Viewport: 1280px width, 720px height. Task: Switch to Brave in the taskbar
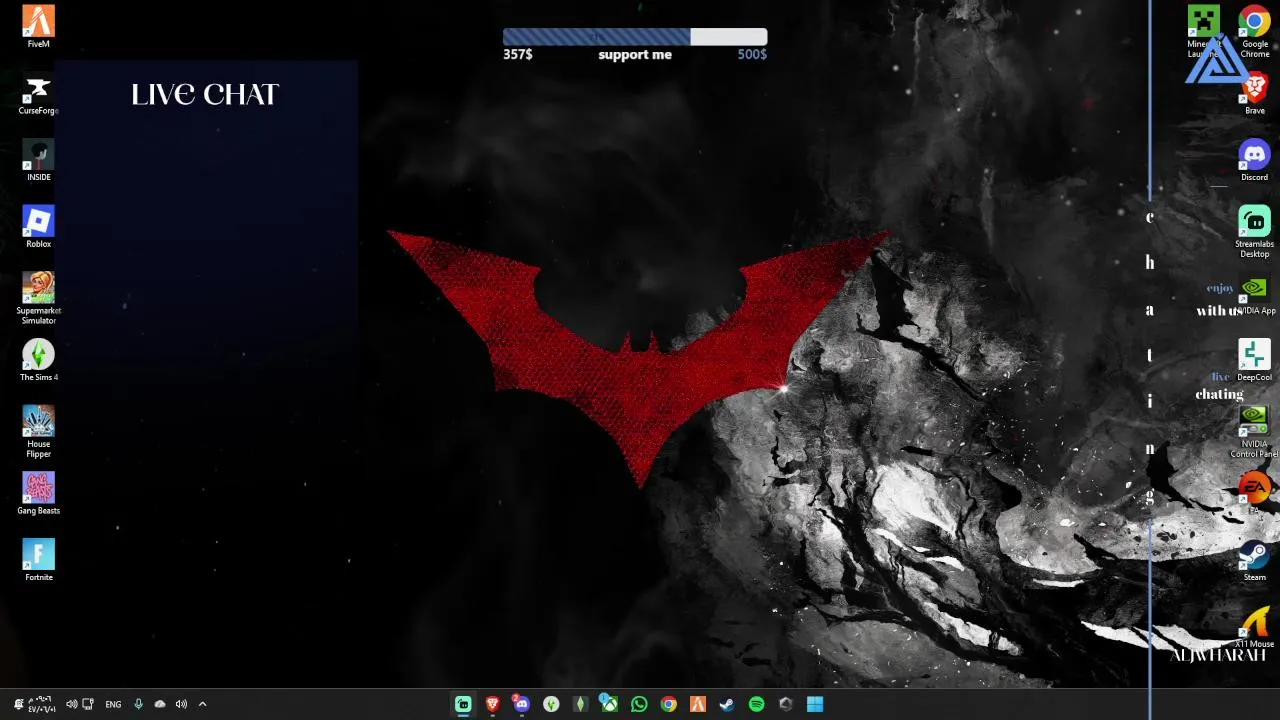(492, 704)
